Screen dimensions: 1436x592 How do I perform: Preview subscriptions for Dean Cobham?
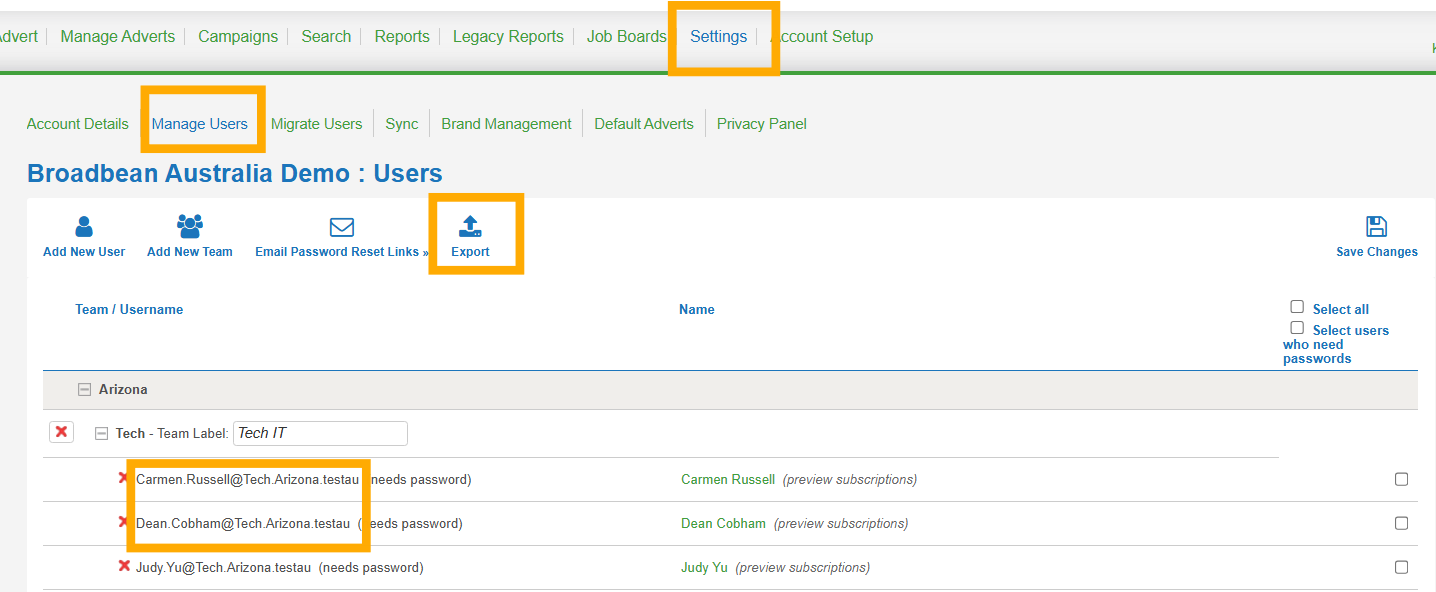tap(841, 523)
